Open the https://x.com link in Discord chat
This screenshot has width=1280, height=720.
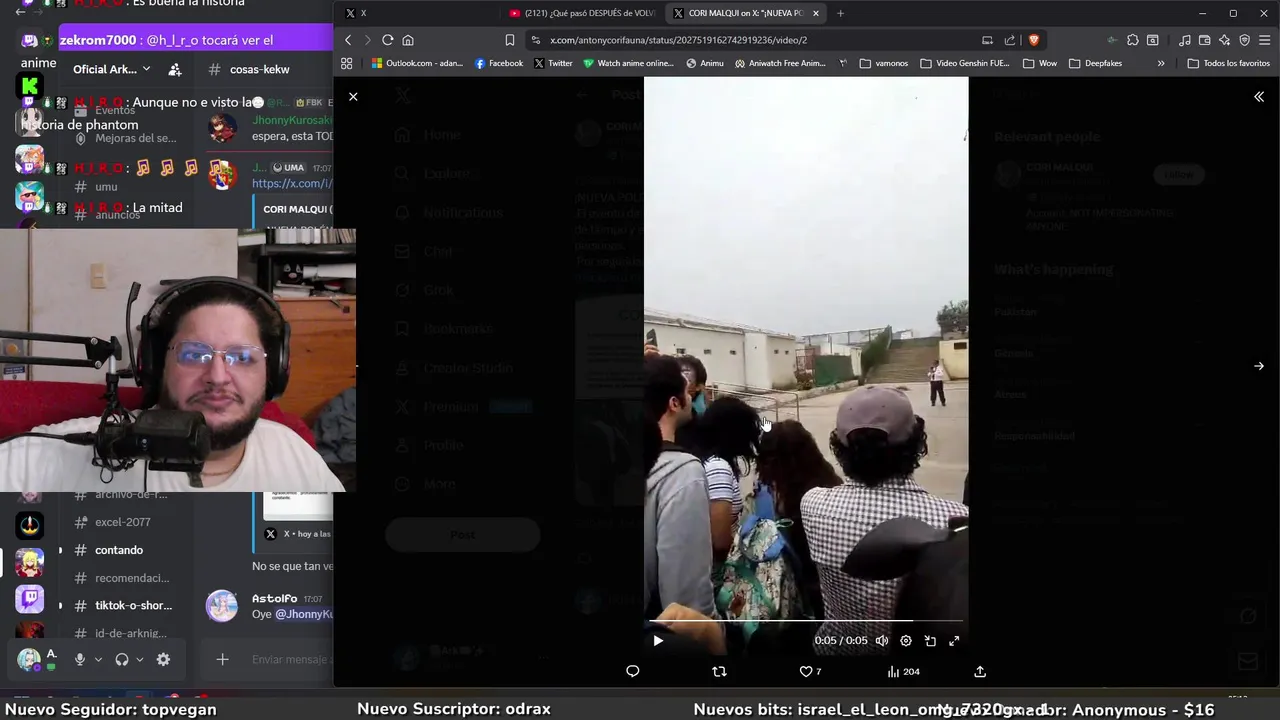tap(291, 184)
